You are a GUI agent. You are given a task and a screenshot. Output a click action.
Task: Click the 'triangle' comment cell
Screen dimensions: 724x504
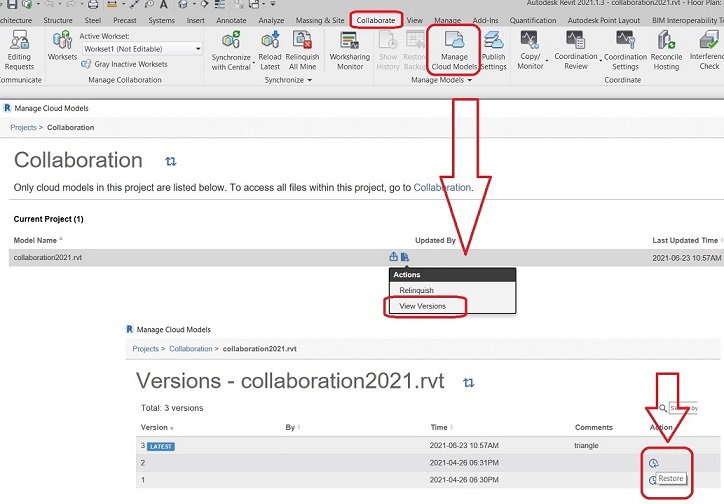586,445
